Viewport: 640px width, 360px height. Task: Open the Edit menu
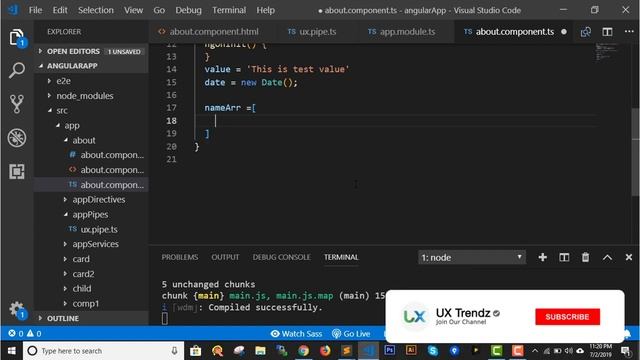coord(60,10)
